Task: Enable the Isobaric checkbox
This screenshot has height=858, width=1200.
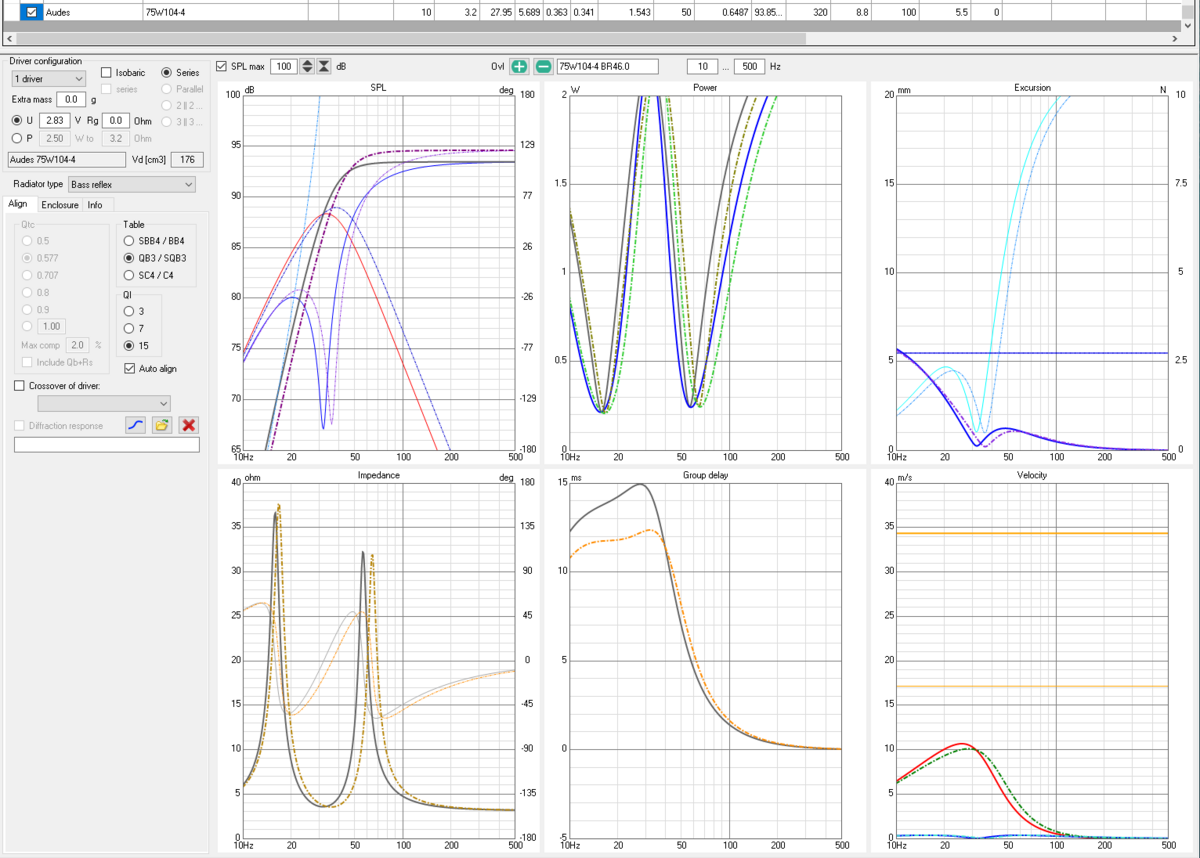Action: coord(106,73)
